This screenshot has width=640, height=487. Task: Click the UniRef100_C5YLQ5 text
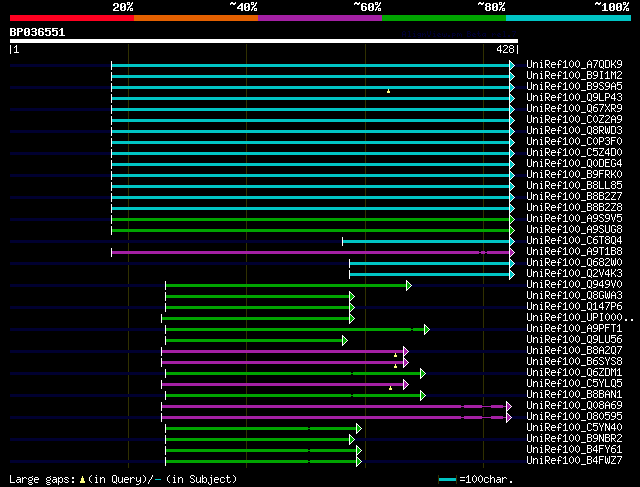574,384
